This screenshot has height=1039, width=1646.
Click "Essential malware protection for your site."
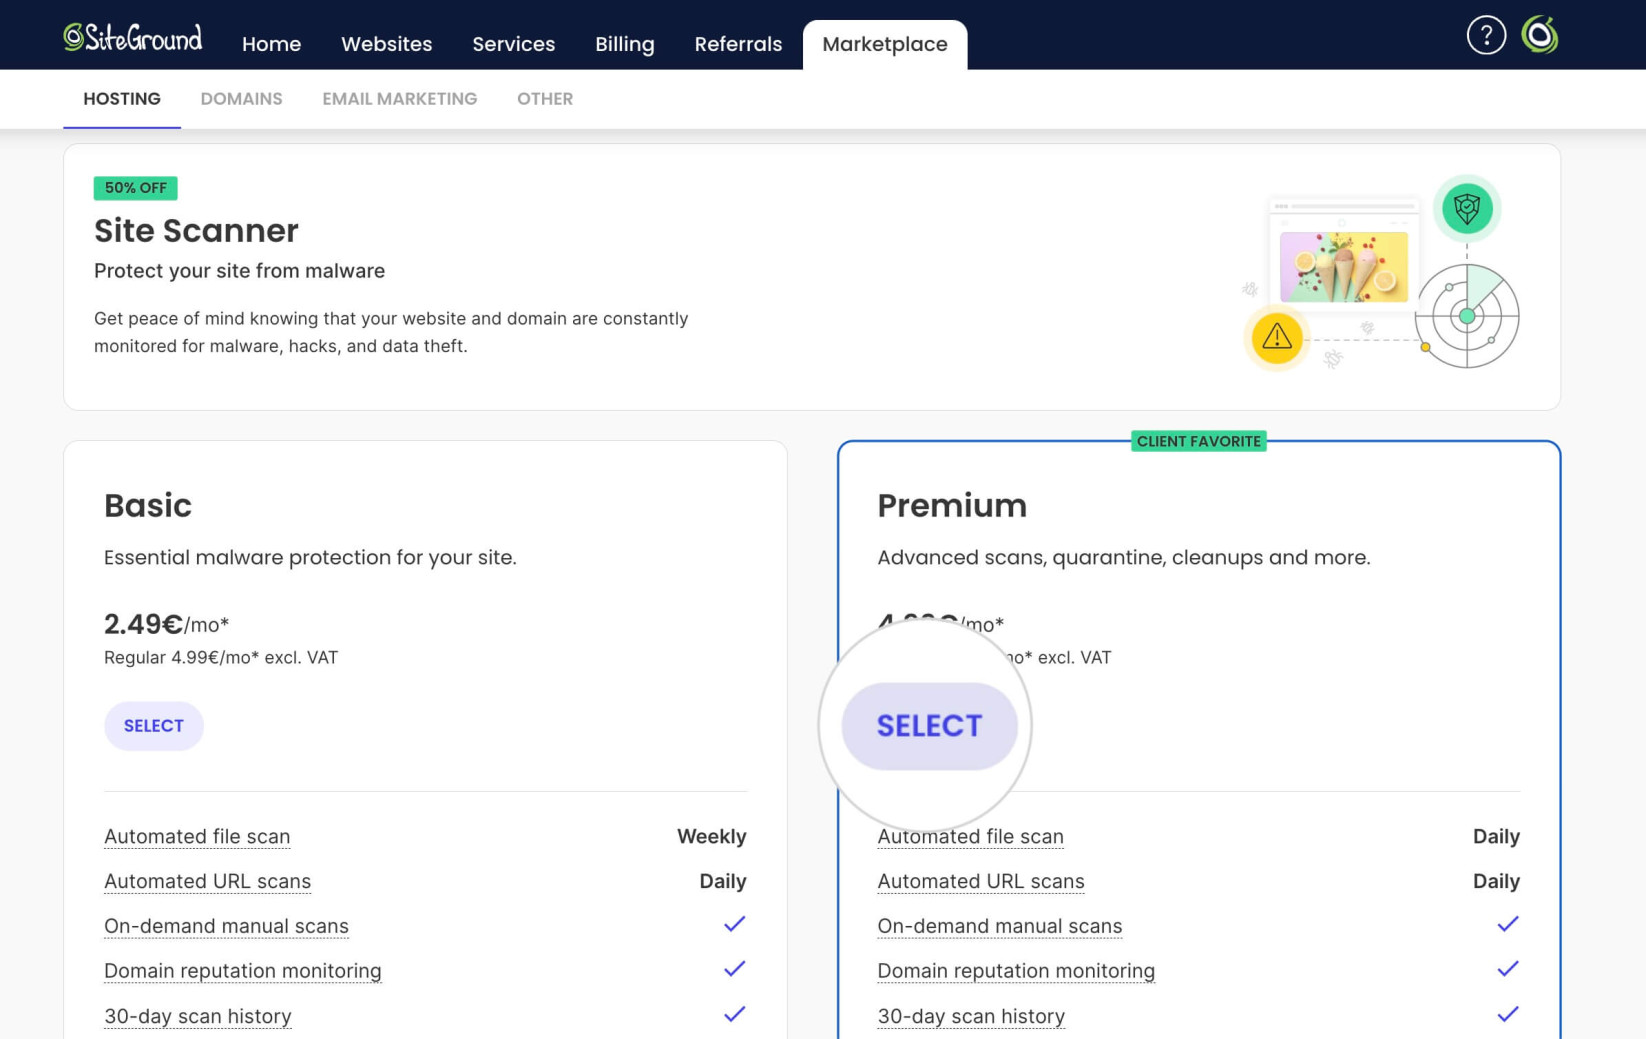[310, 557]
